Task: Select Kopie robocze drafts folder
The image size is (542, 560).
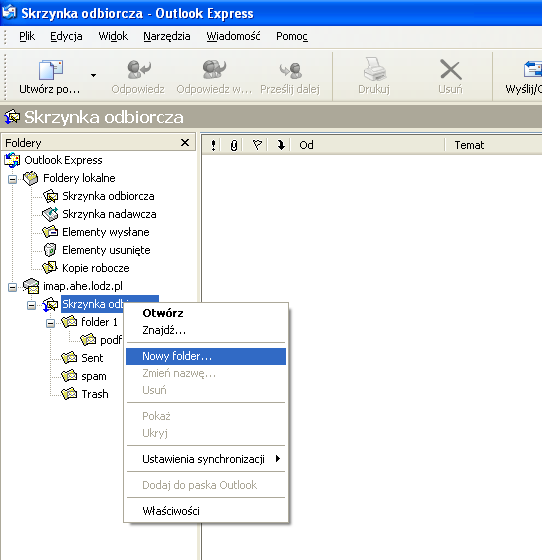Action: (x=96, y=268)
